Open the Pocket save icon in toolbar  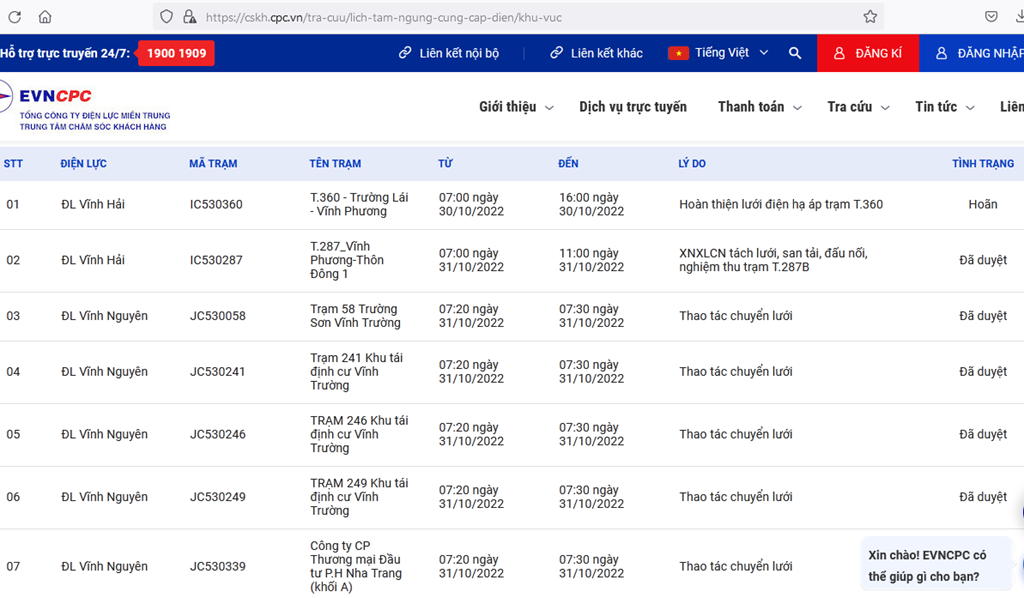pyautogui.click(x=991, y=17)
